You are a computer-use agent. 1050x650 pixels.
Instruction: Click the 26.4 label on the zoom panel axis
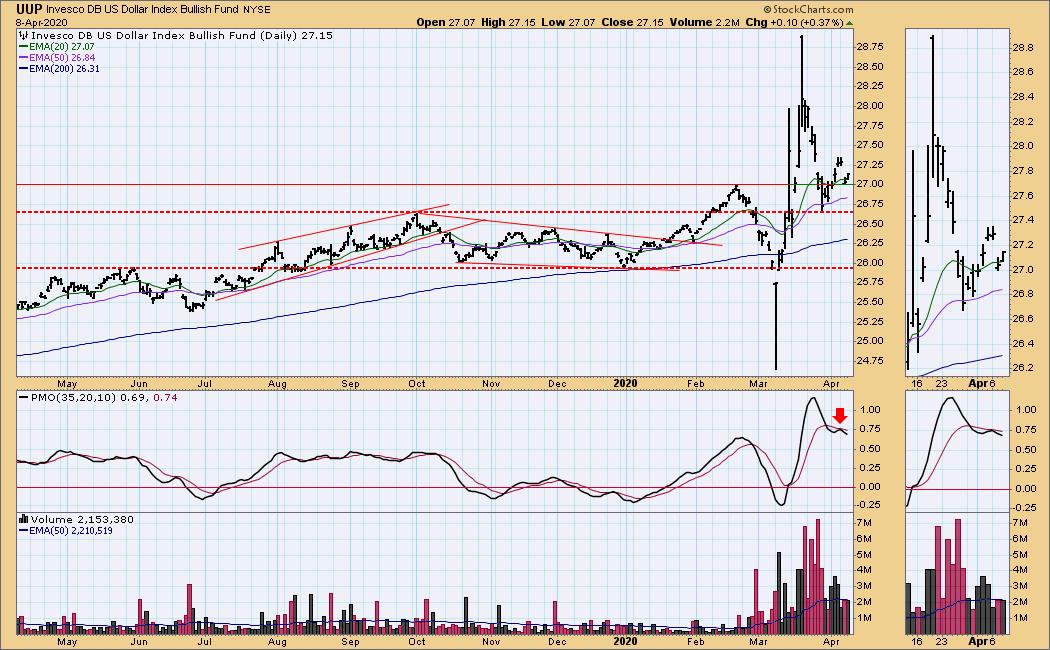(x=1022, y=343)
